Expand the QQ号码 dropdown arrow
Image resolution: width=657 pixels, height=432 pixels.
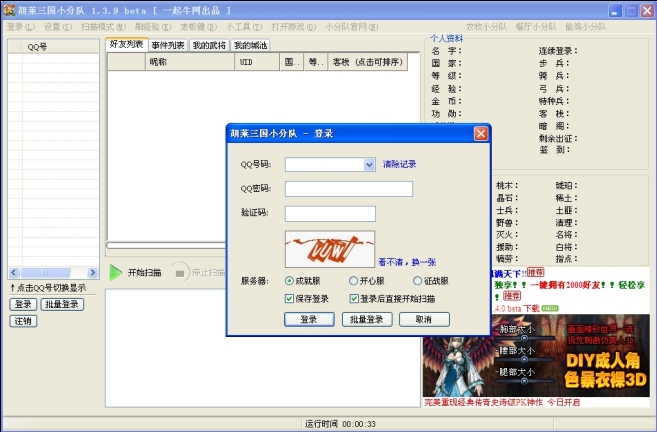369,165
